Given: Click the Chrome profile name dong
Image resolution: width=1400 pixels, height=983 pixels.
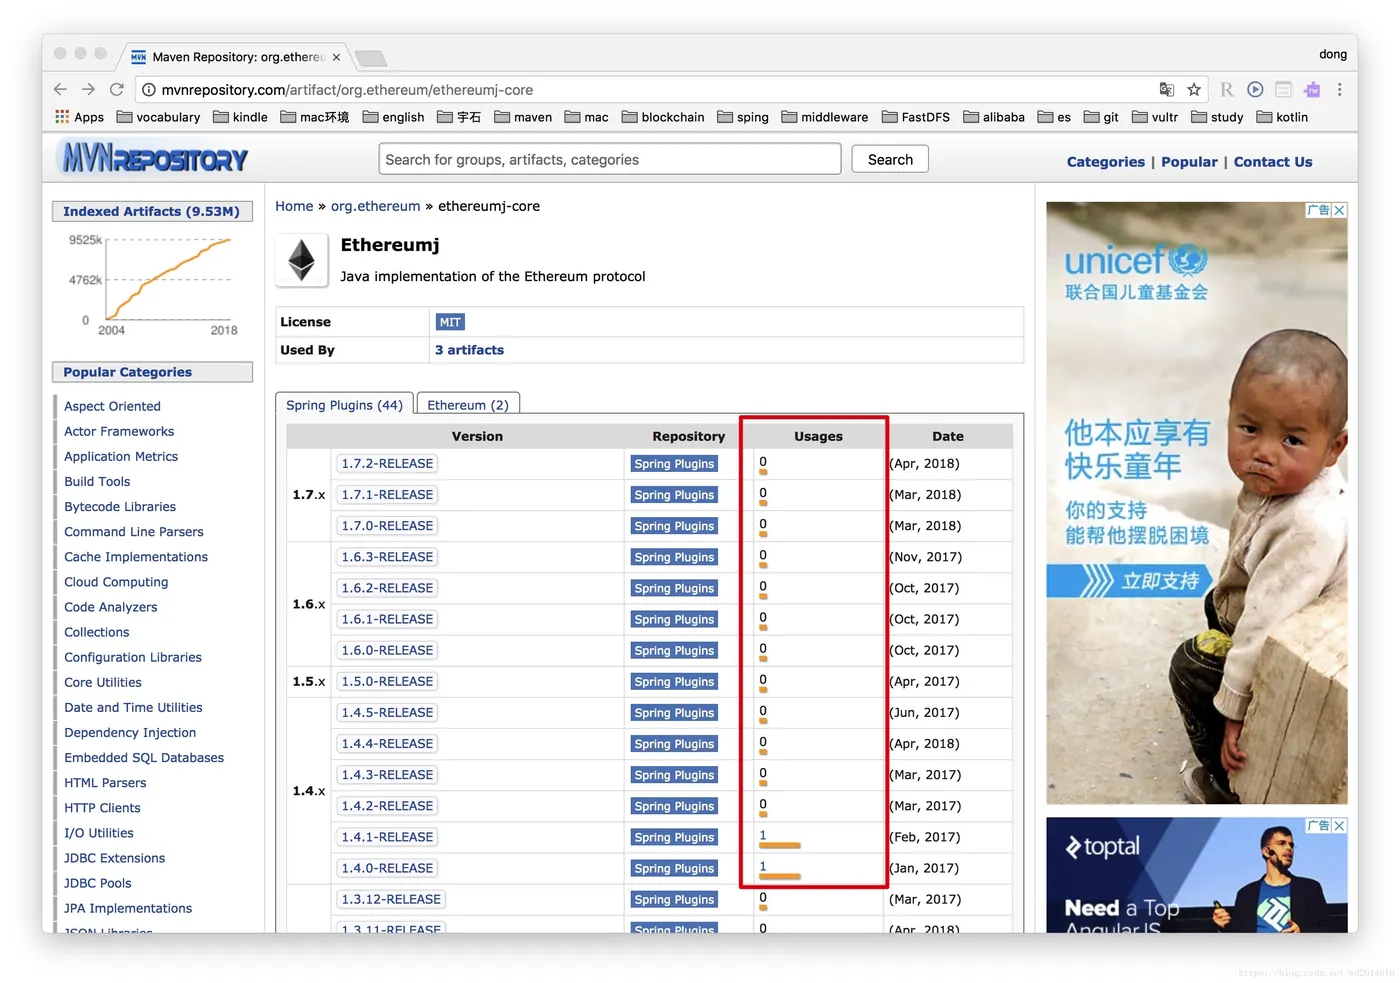Looking at the screenshot, I should pyautogui.click(x=1332, y=54).
